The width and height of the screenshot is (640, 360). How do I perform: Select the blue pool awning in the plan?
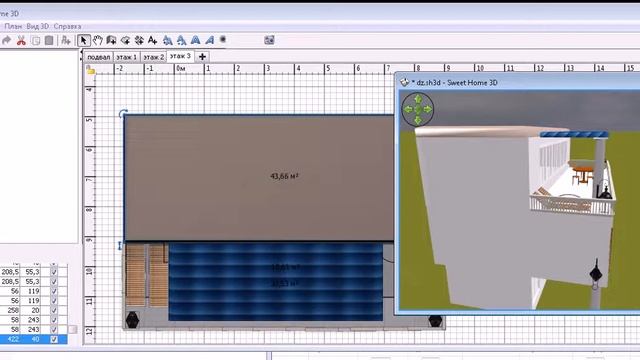(276, 282)
